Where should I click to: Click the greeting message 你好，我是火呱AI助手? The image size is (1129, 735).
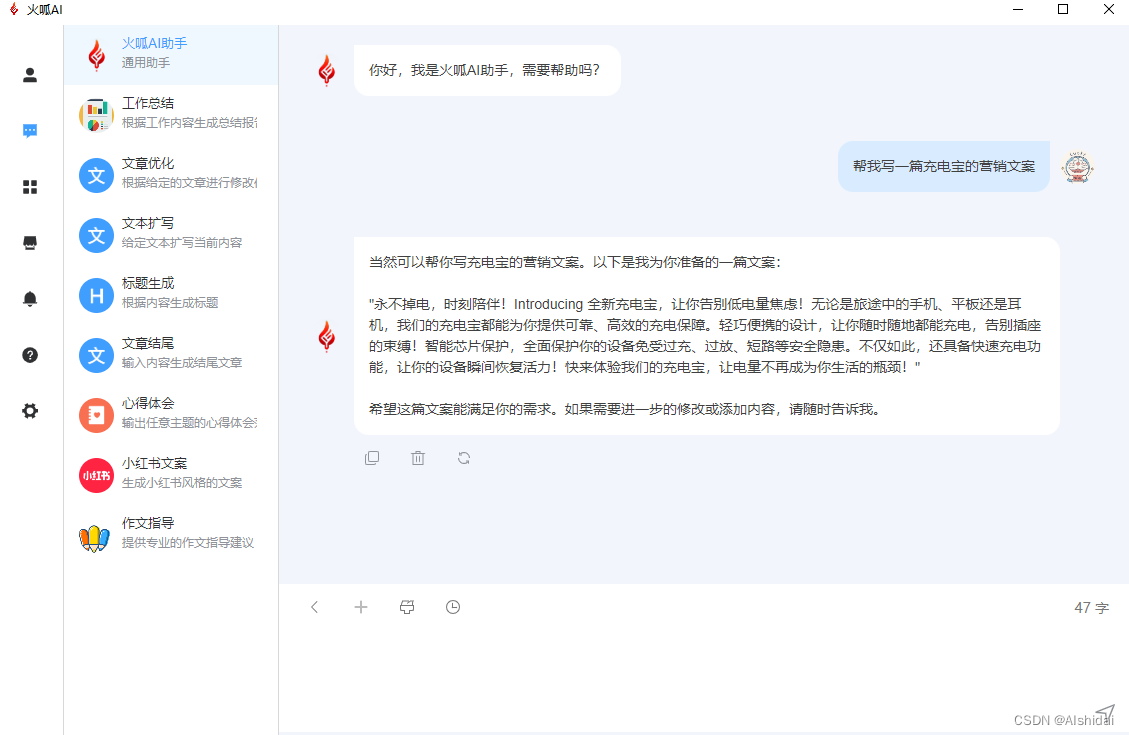487,71
